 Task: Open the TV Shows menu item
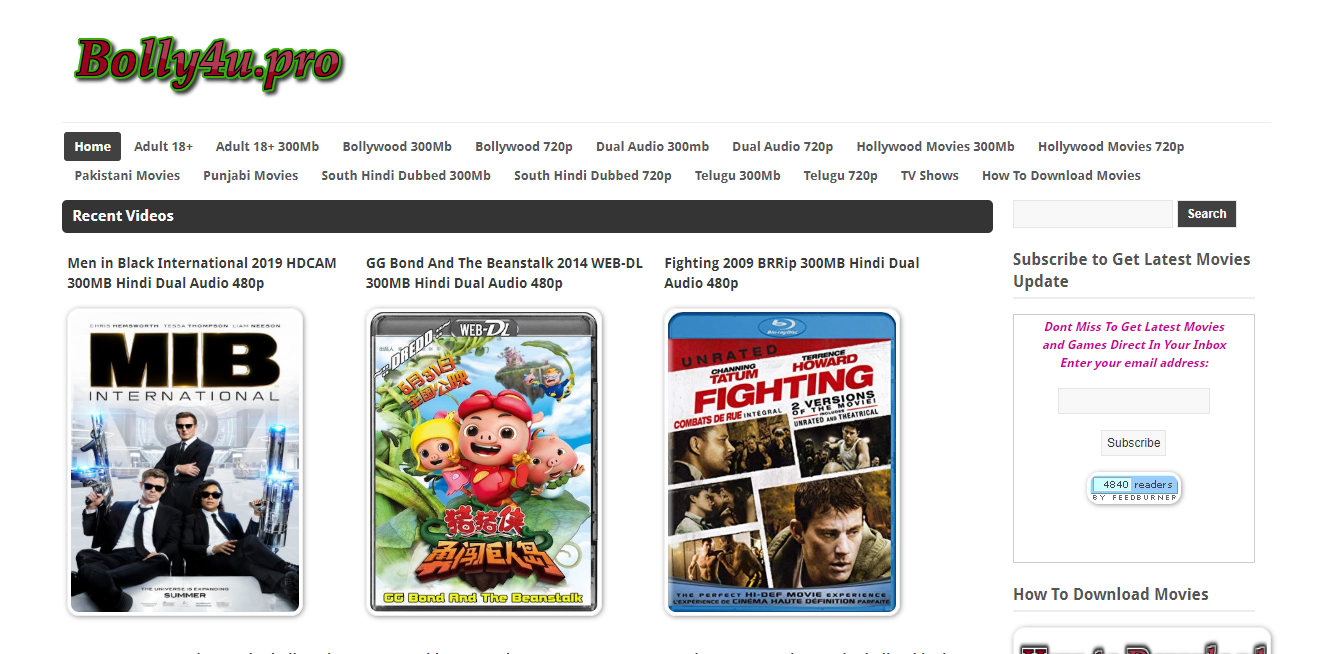(929, 175)
